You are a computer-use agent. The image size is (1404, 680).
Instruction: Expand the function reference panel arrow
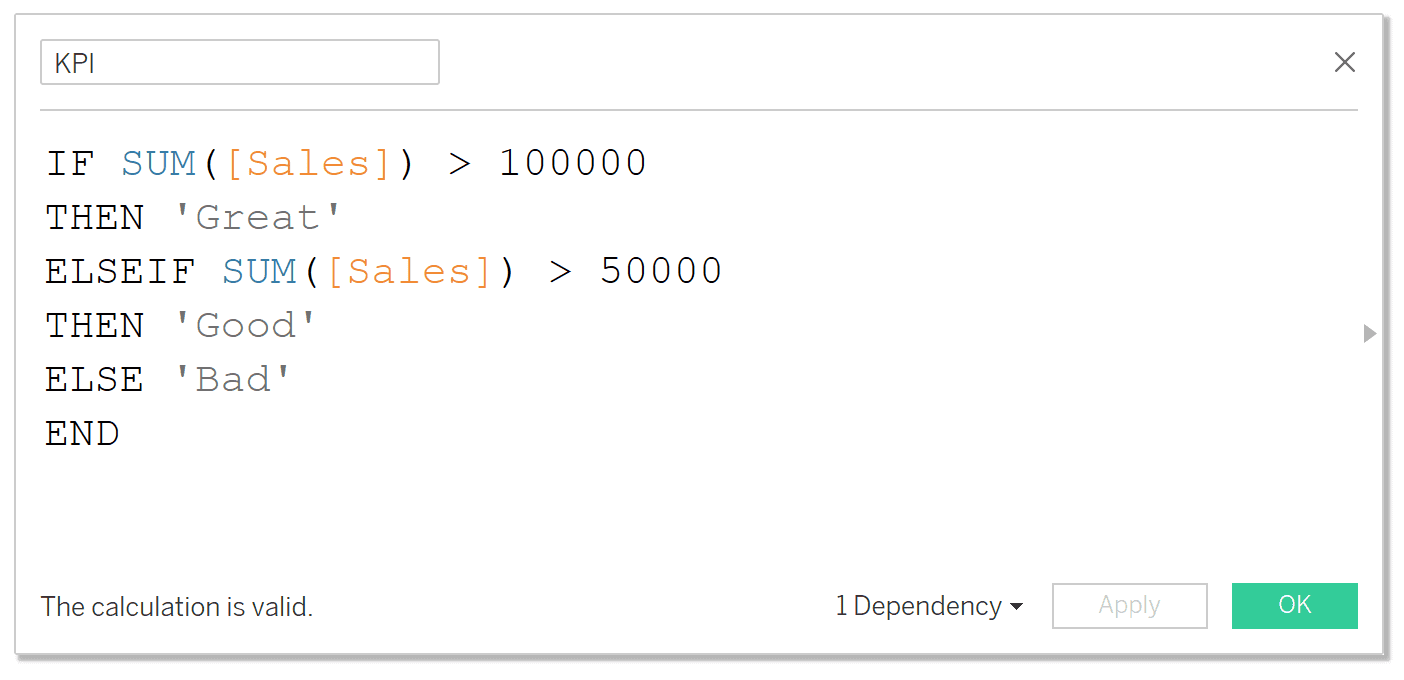1369,333
